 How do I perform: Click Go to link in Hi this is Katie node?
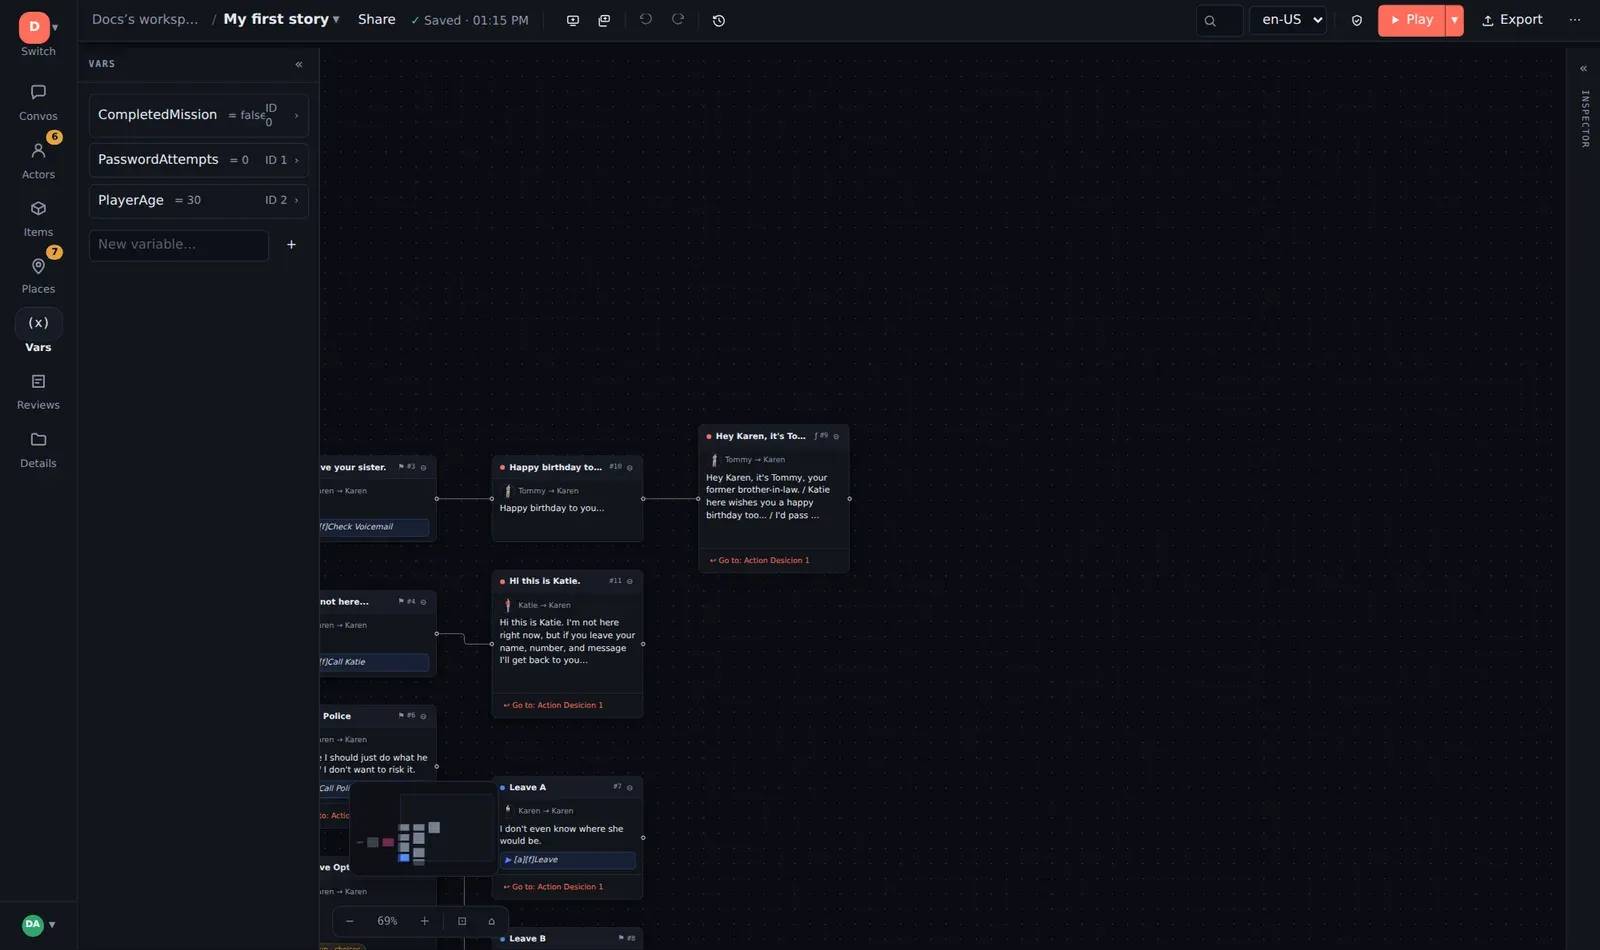tap(554, 705)
